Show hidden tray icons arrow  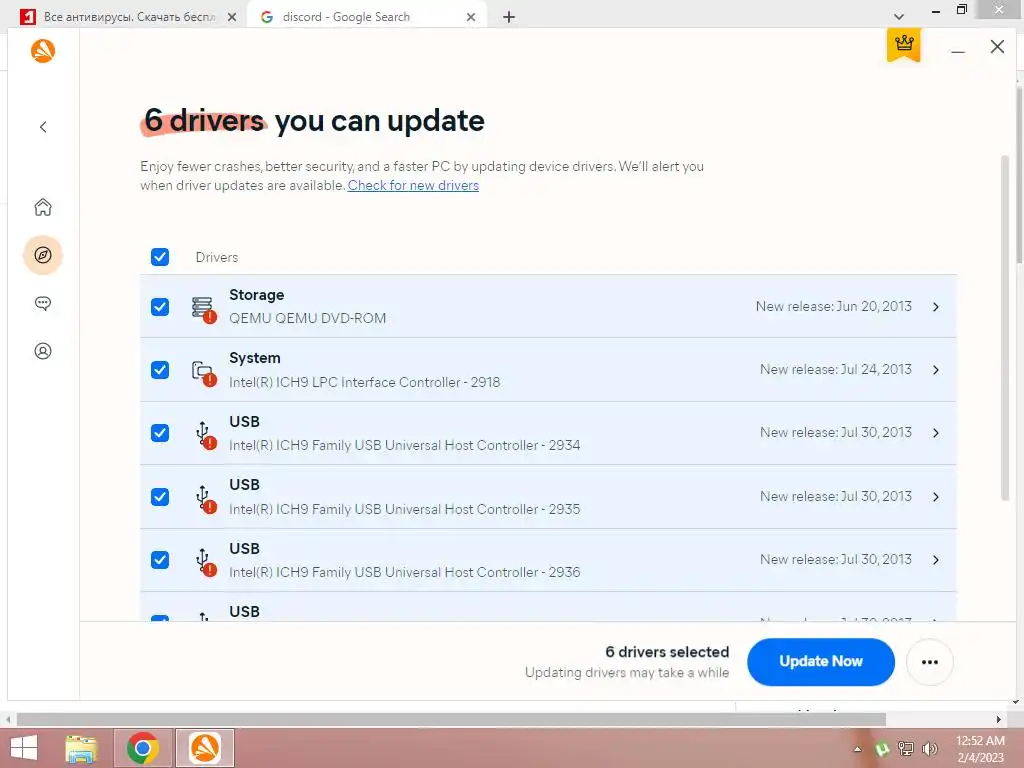[x=857, y=749]
